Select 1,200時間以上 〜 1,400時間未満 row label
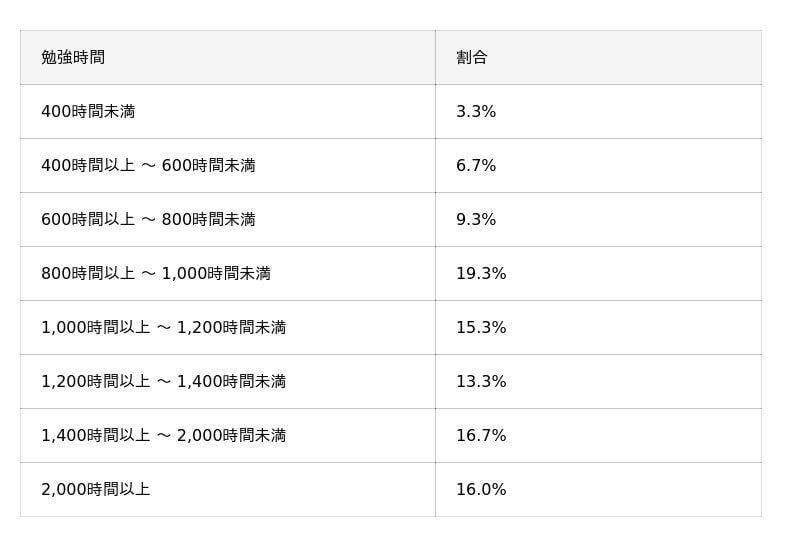The width and height of the screenshot is (800, 547). click(x=163, y=382)
